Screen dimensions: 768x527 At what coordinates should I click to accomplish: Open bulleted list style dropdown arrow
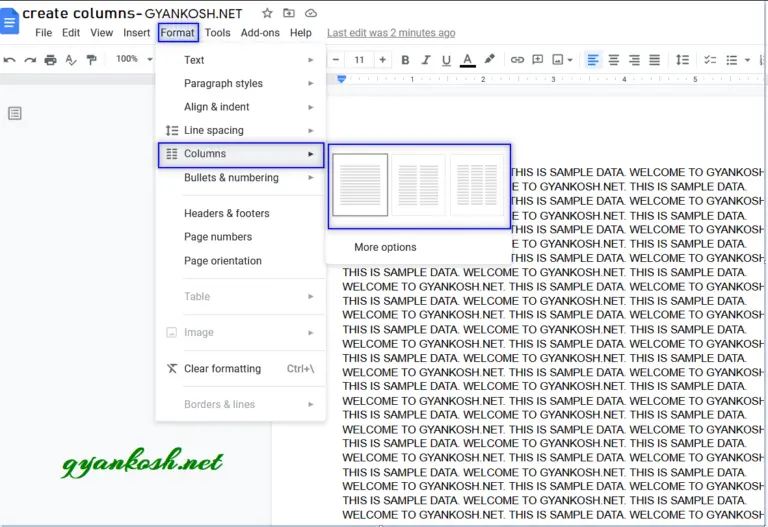click(x=747, y=60)
